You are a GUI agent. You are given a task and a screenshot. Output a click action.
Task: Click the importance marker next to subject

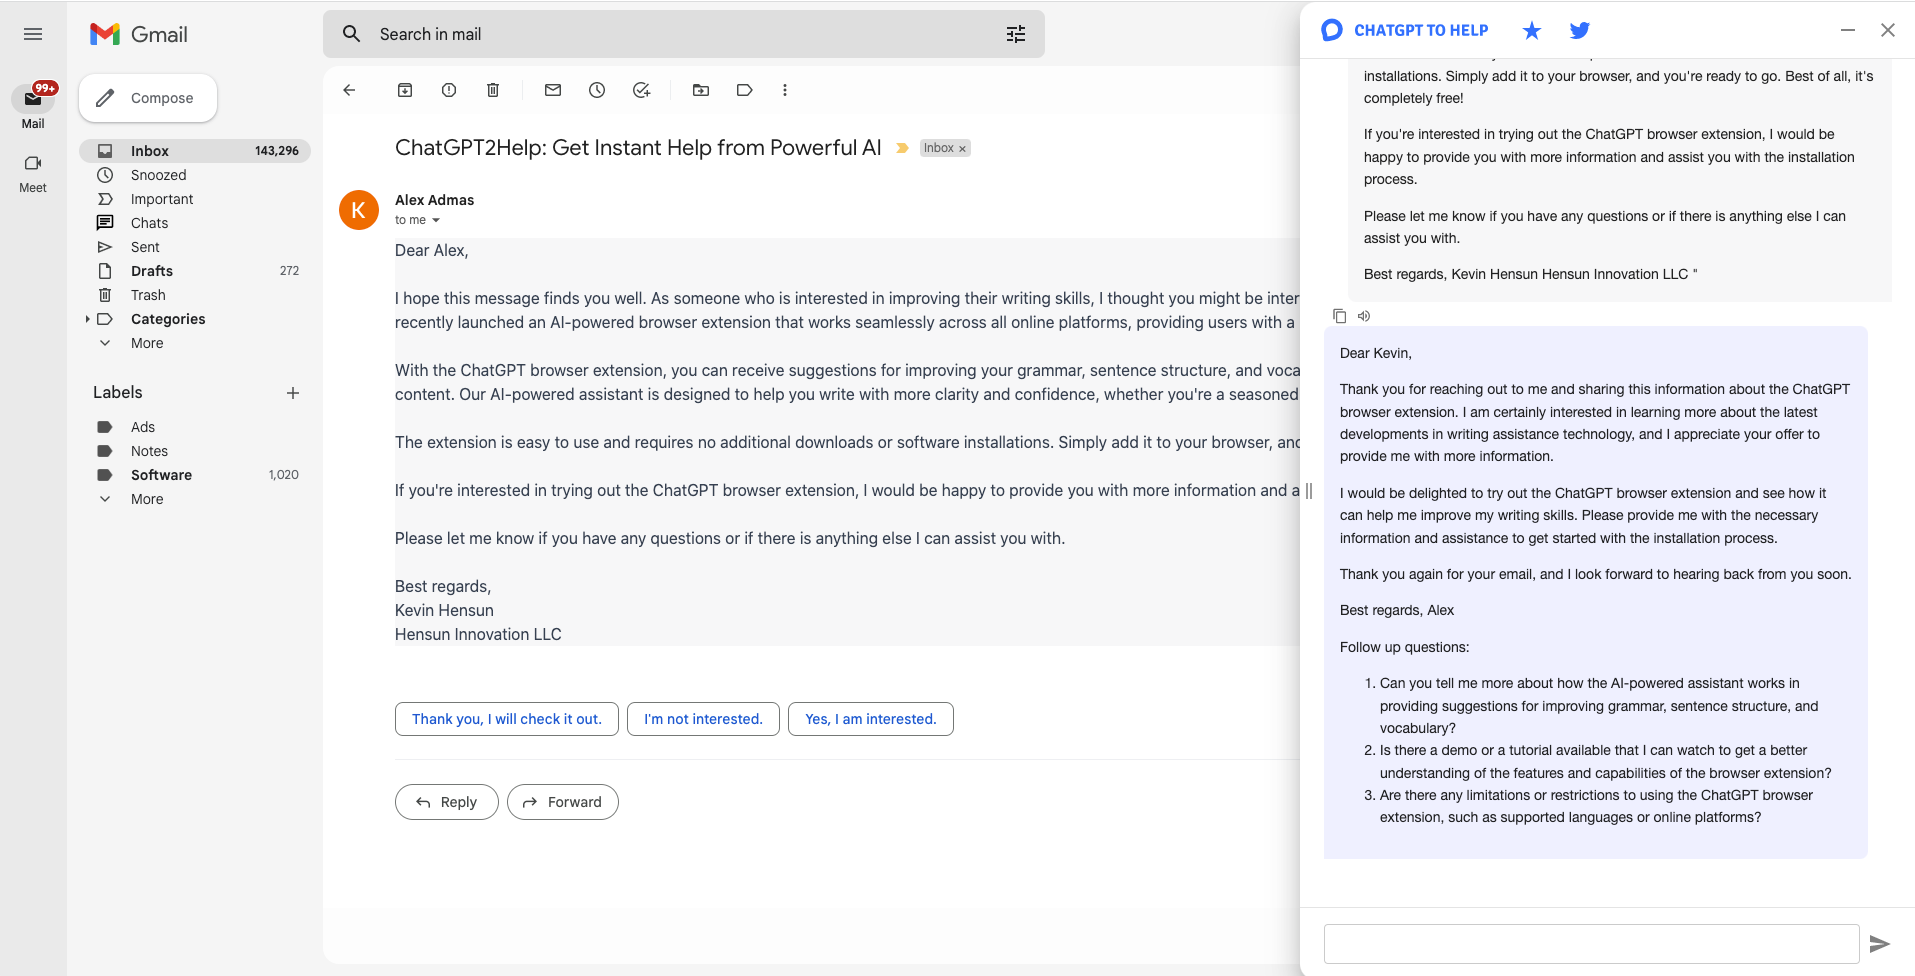902,148
